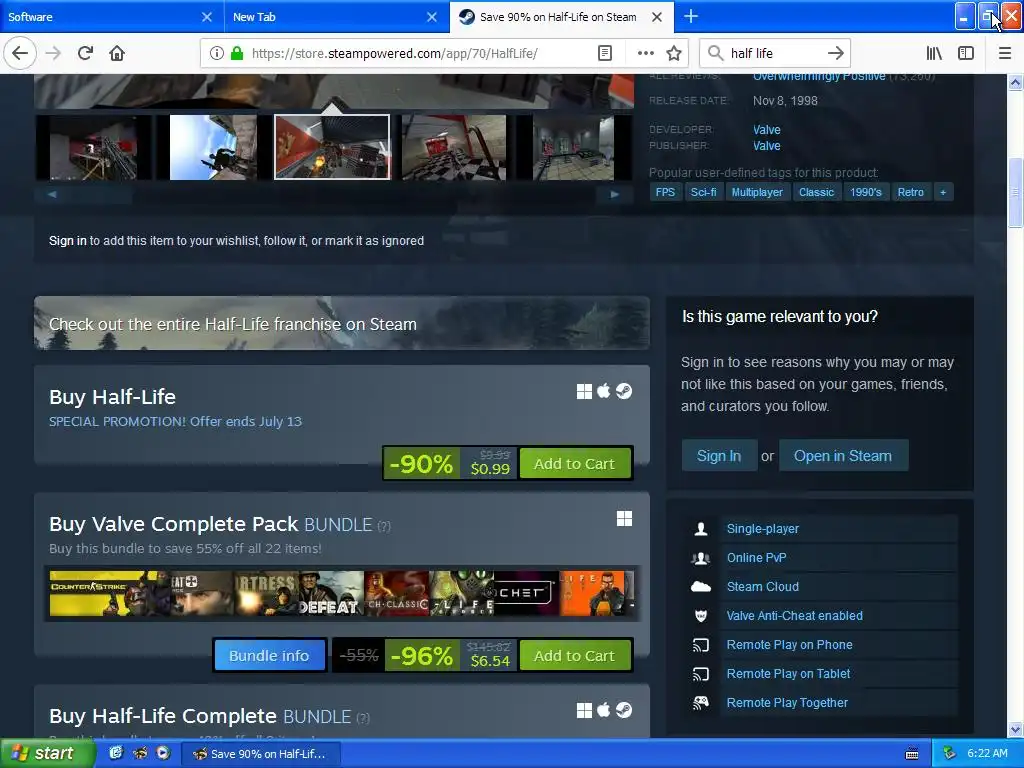Open the Sci-fi tag
This screenshot has height=768, width=1024.
(x=703, y=192)
